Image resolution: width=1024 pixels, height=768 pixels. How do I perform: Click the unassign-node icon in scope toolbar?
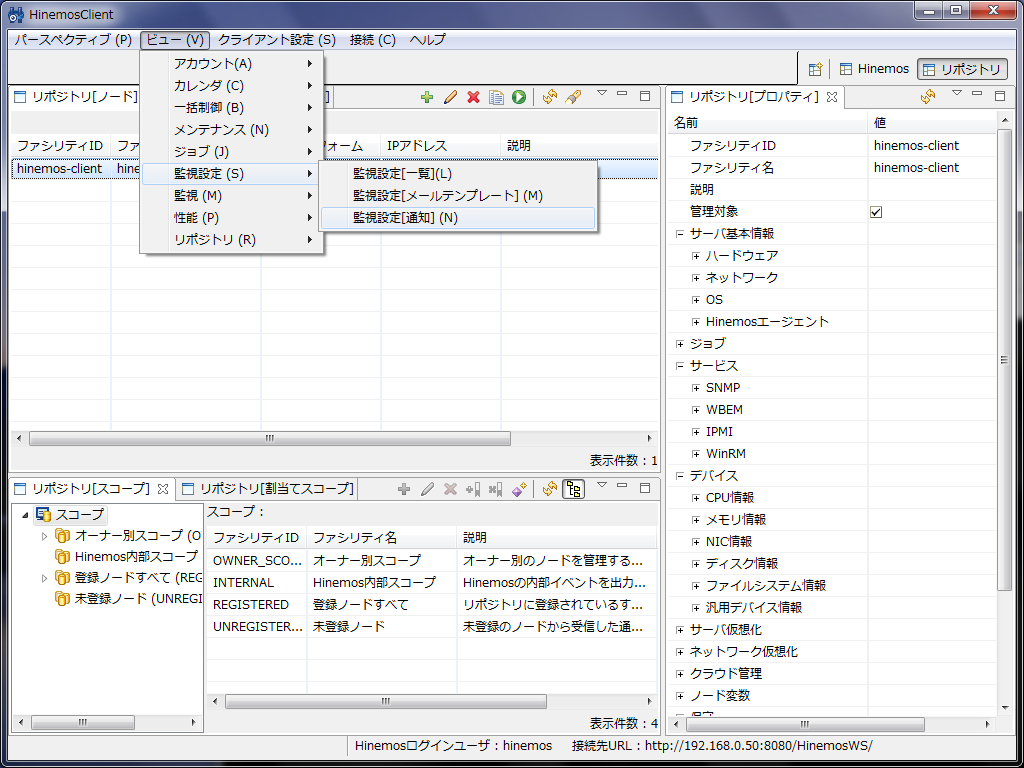coord(496,488)
